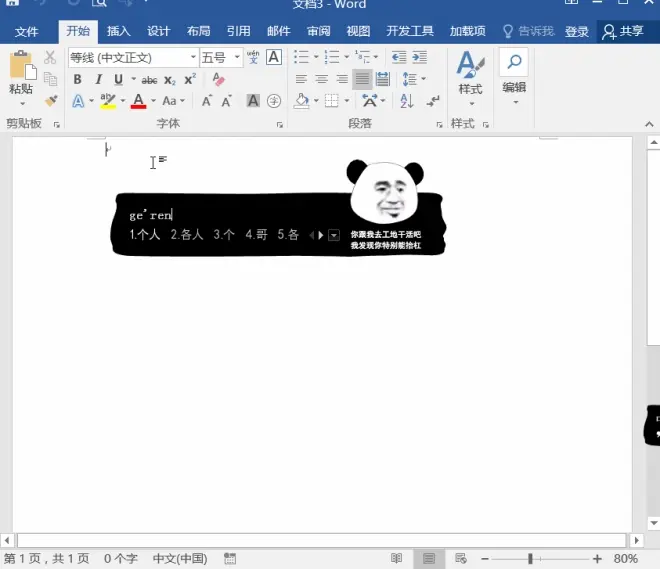Apply superscript formatting

click(x=190, y=79)
